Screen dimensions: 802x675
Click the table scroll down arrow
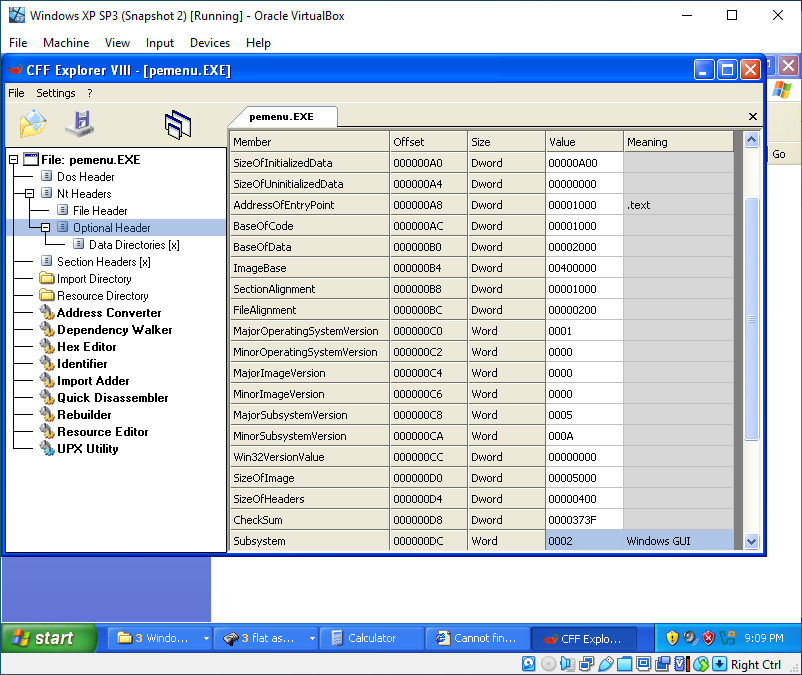[x=751, y=541]
